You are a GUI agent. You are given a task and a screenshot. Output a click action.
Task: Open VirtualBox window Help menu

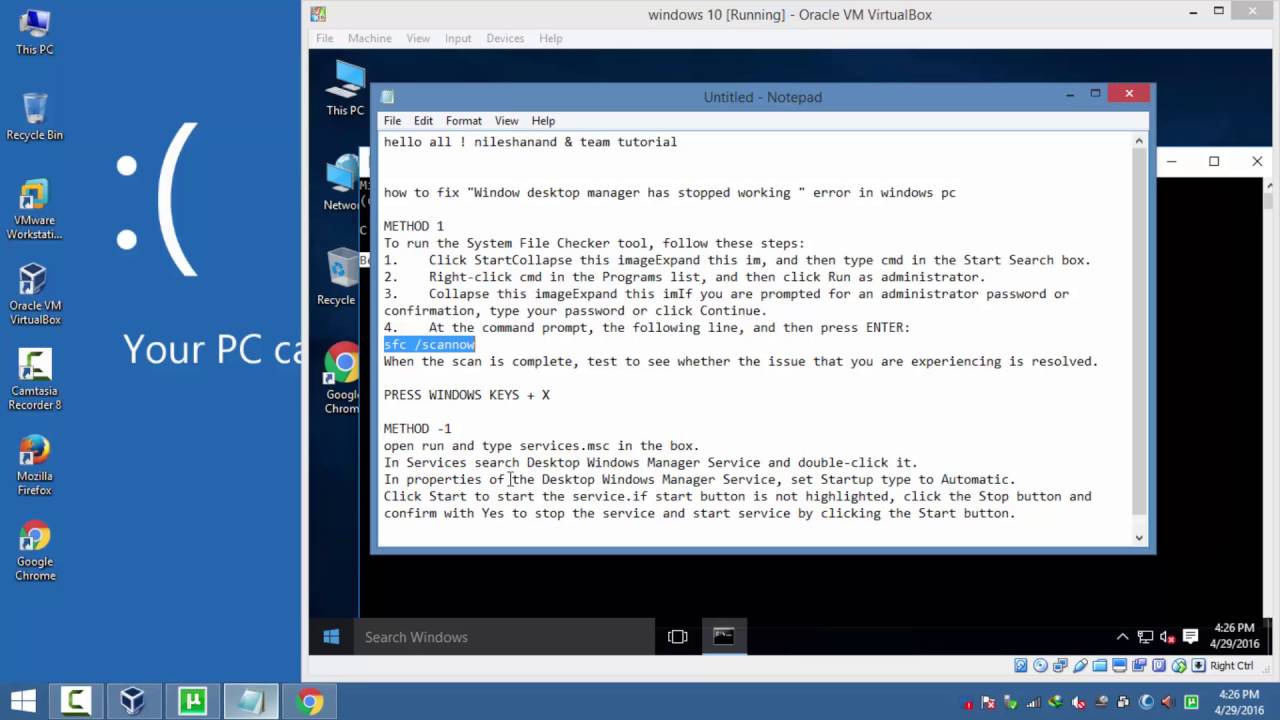550,38
